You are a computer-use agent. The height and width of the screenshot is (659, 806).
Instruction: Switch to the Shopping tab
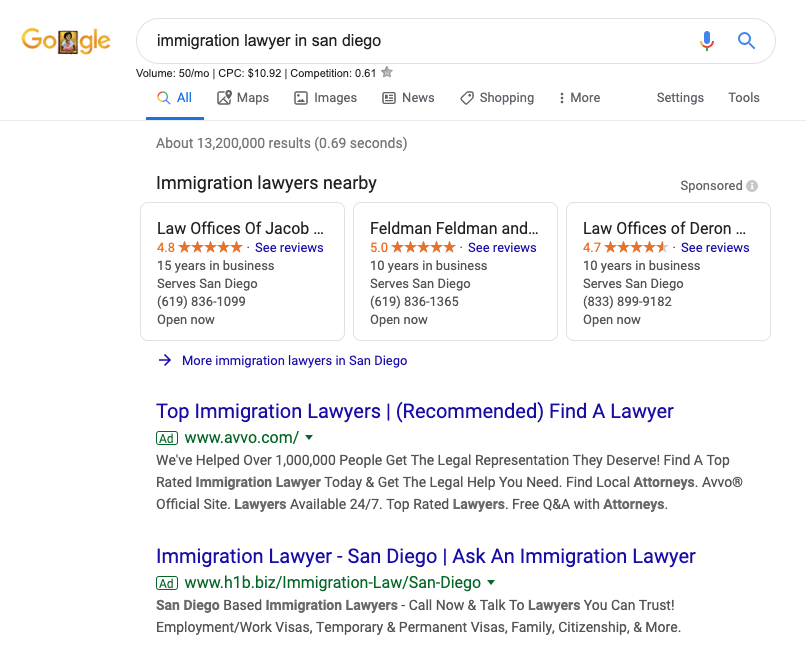[x=497, y=98]
